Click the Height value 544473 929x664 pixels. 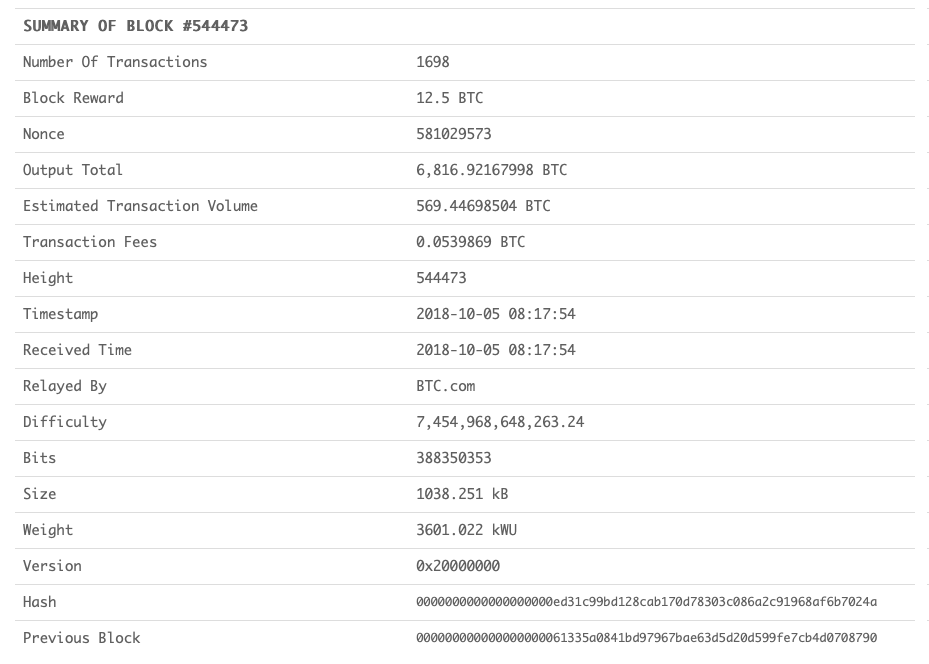pos(441,278)
